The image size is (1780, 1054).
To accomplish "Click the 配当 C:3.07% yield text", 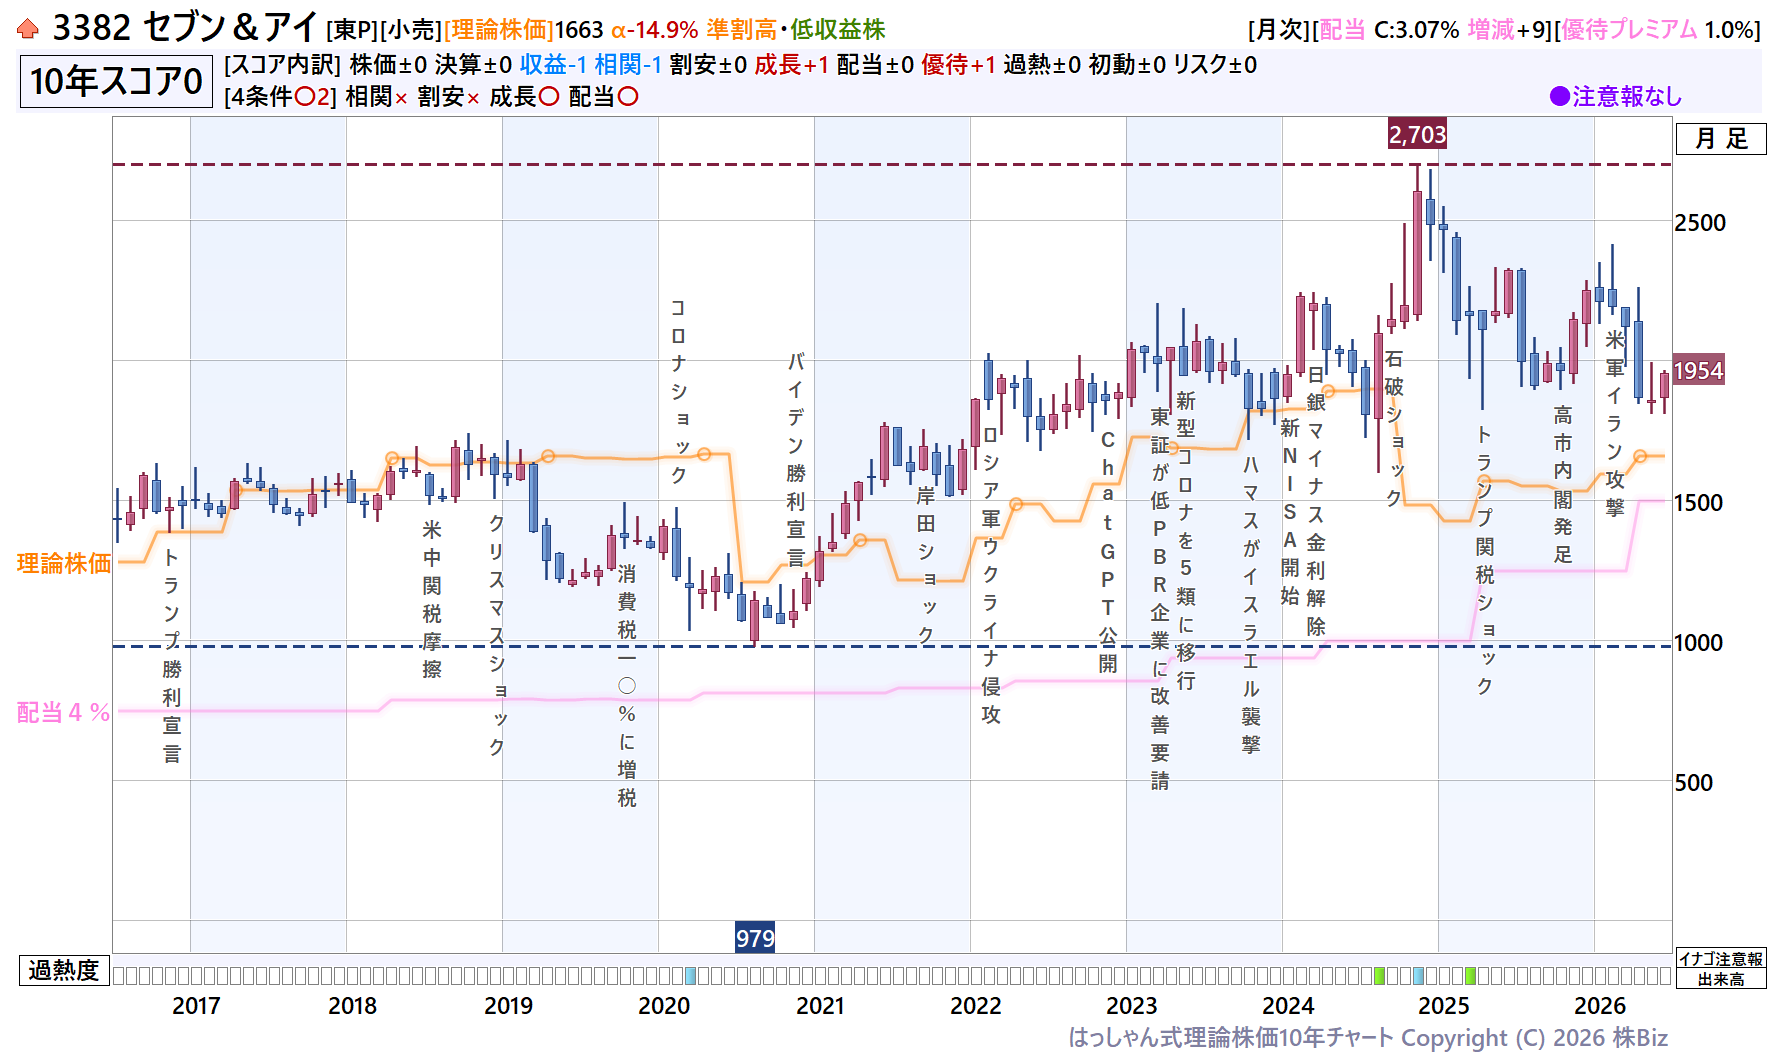I will tap(1390, 30).
